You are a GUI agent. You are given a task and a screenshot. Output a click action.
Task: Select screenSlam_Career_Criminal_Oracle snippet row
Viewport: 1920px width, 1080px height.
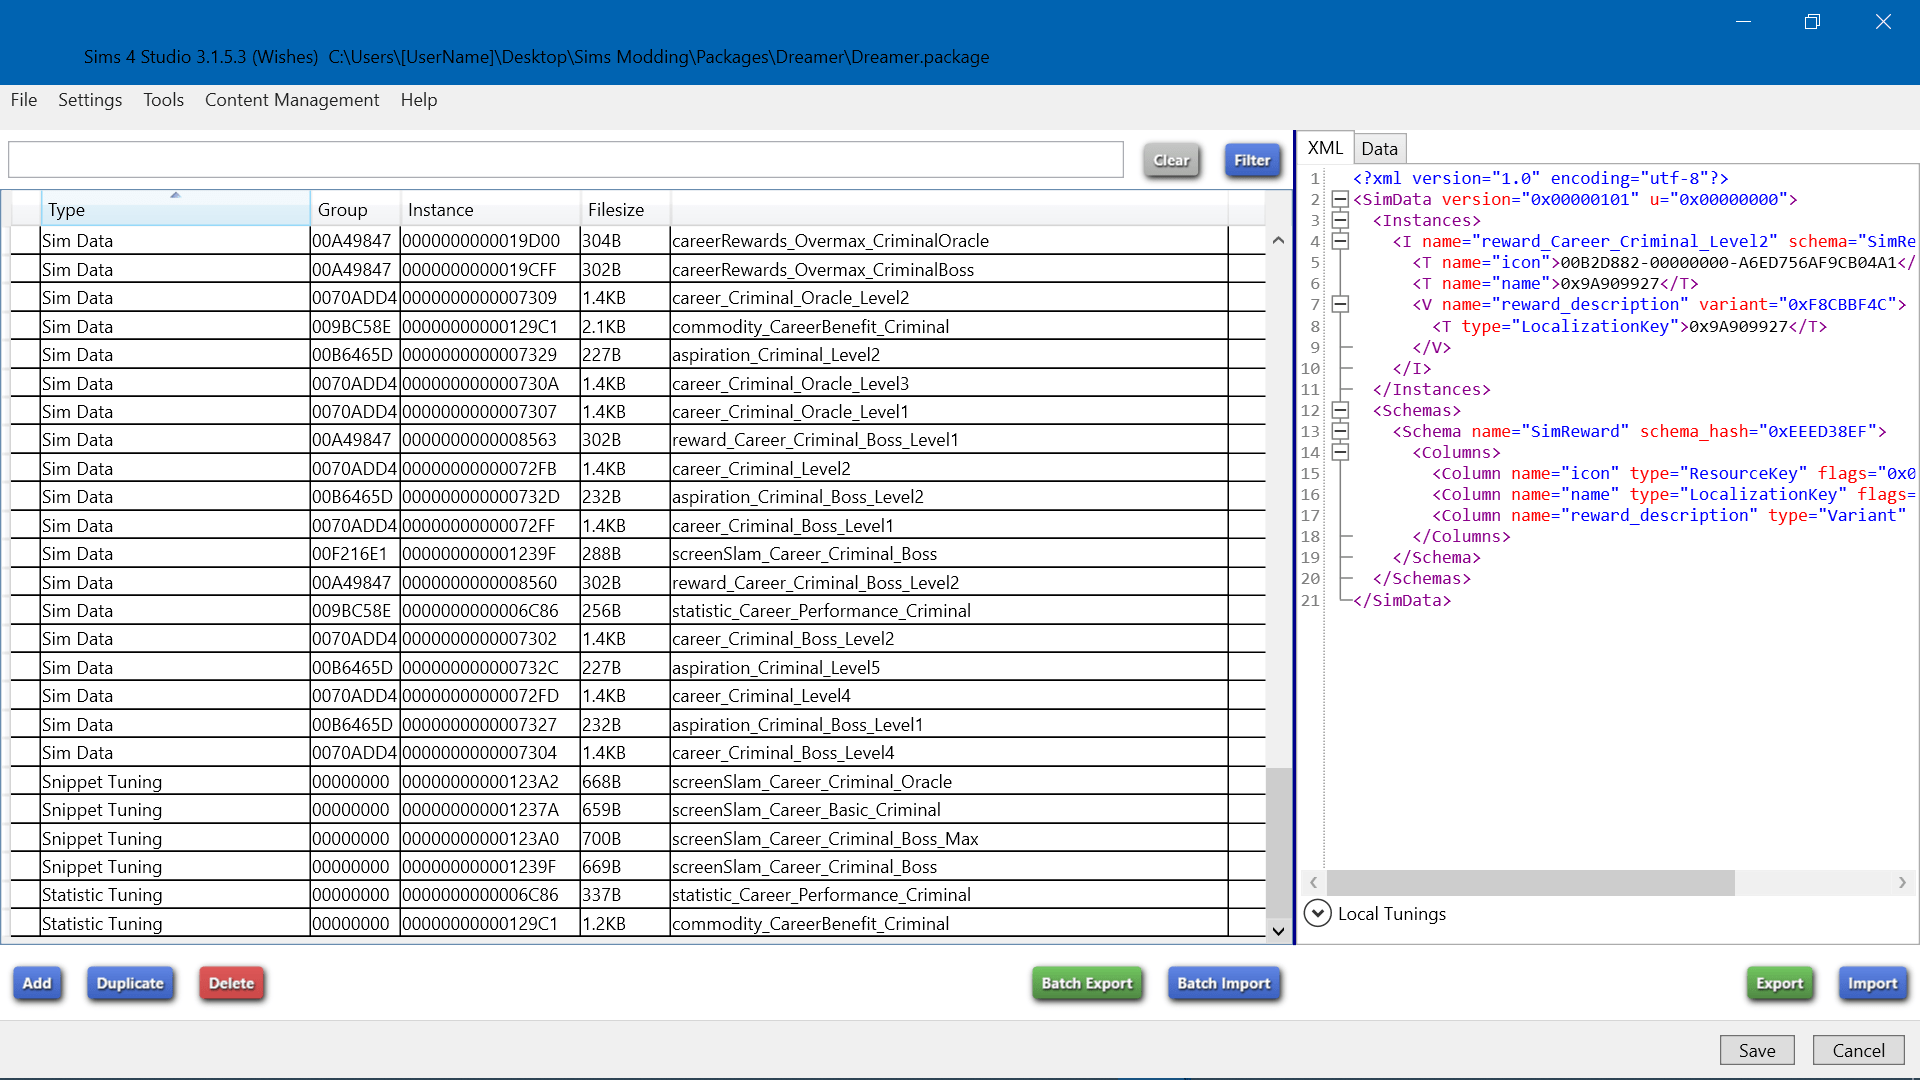[x=638, y=781]
